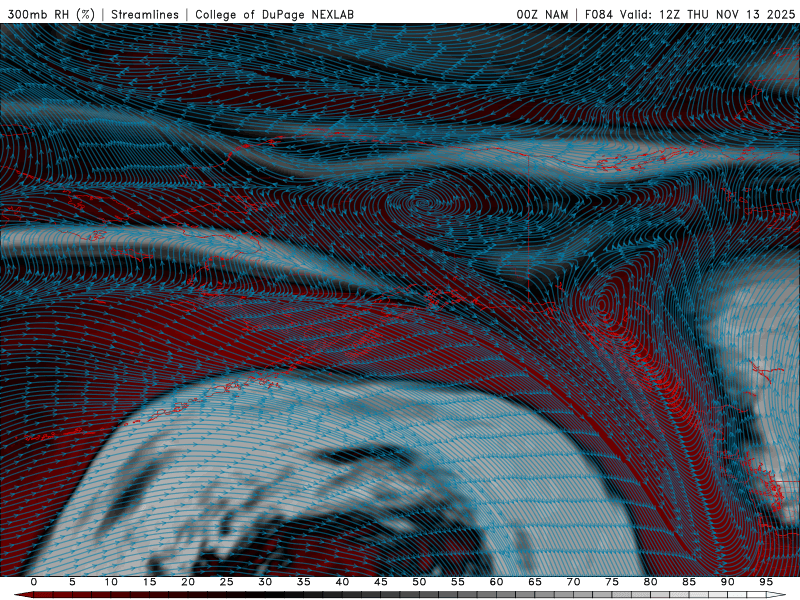Click the 60 value on color scale
Screen dimensions: 800x600
pyautogui.click(x=496, y=582)
